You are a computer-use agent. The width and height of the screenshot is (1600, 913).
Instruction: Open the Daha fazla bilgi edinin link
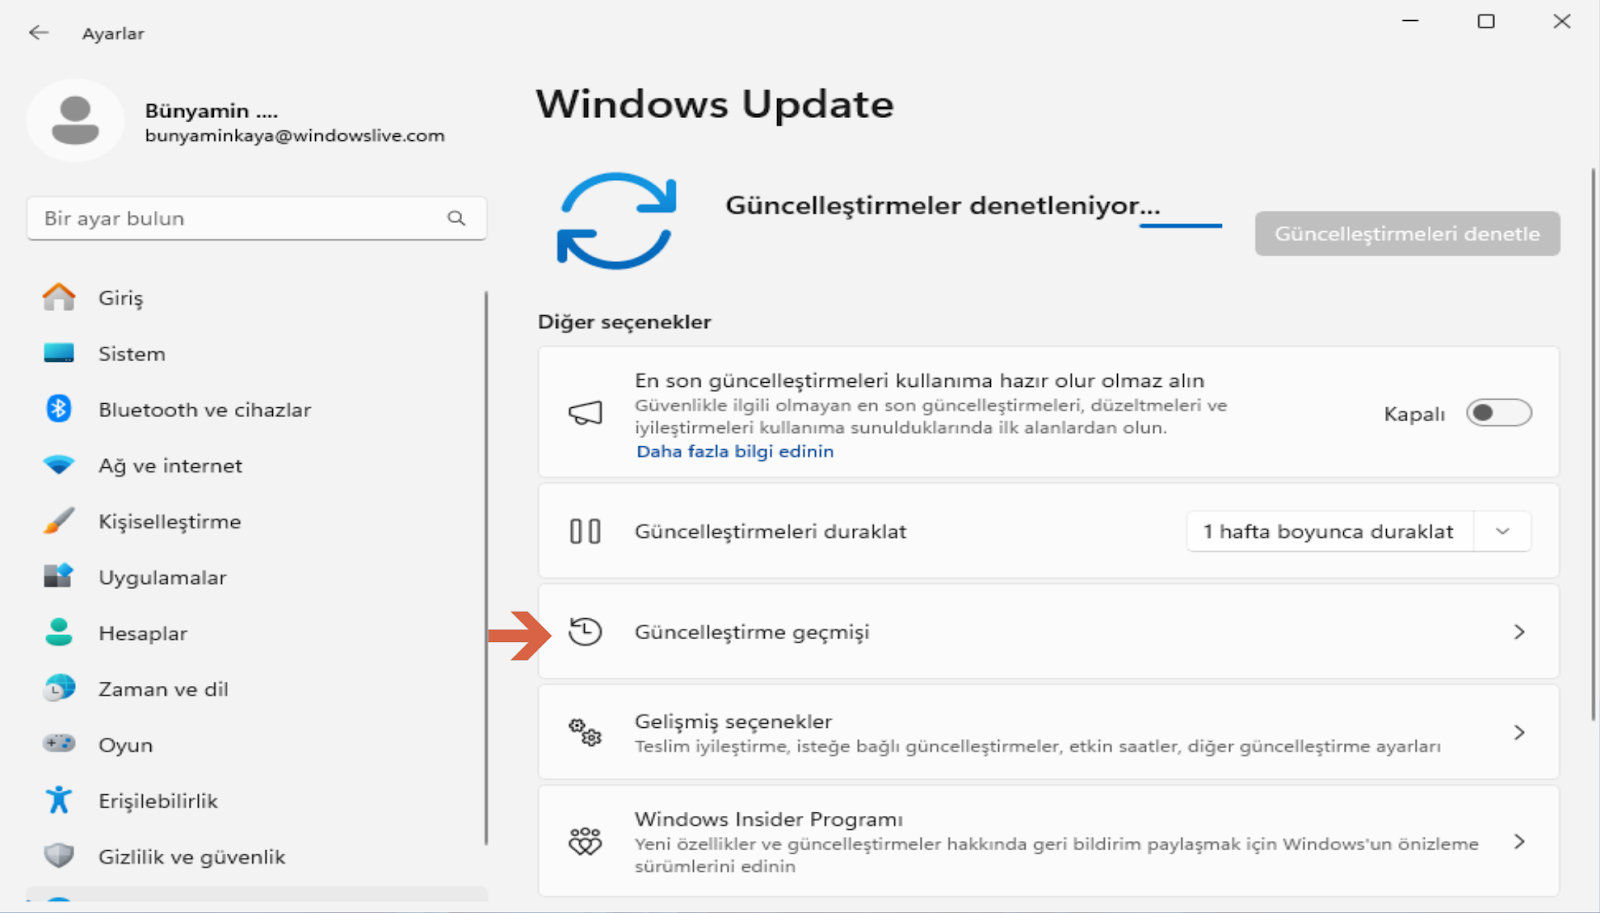click(735, 451)
